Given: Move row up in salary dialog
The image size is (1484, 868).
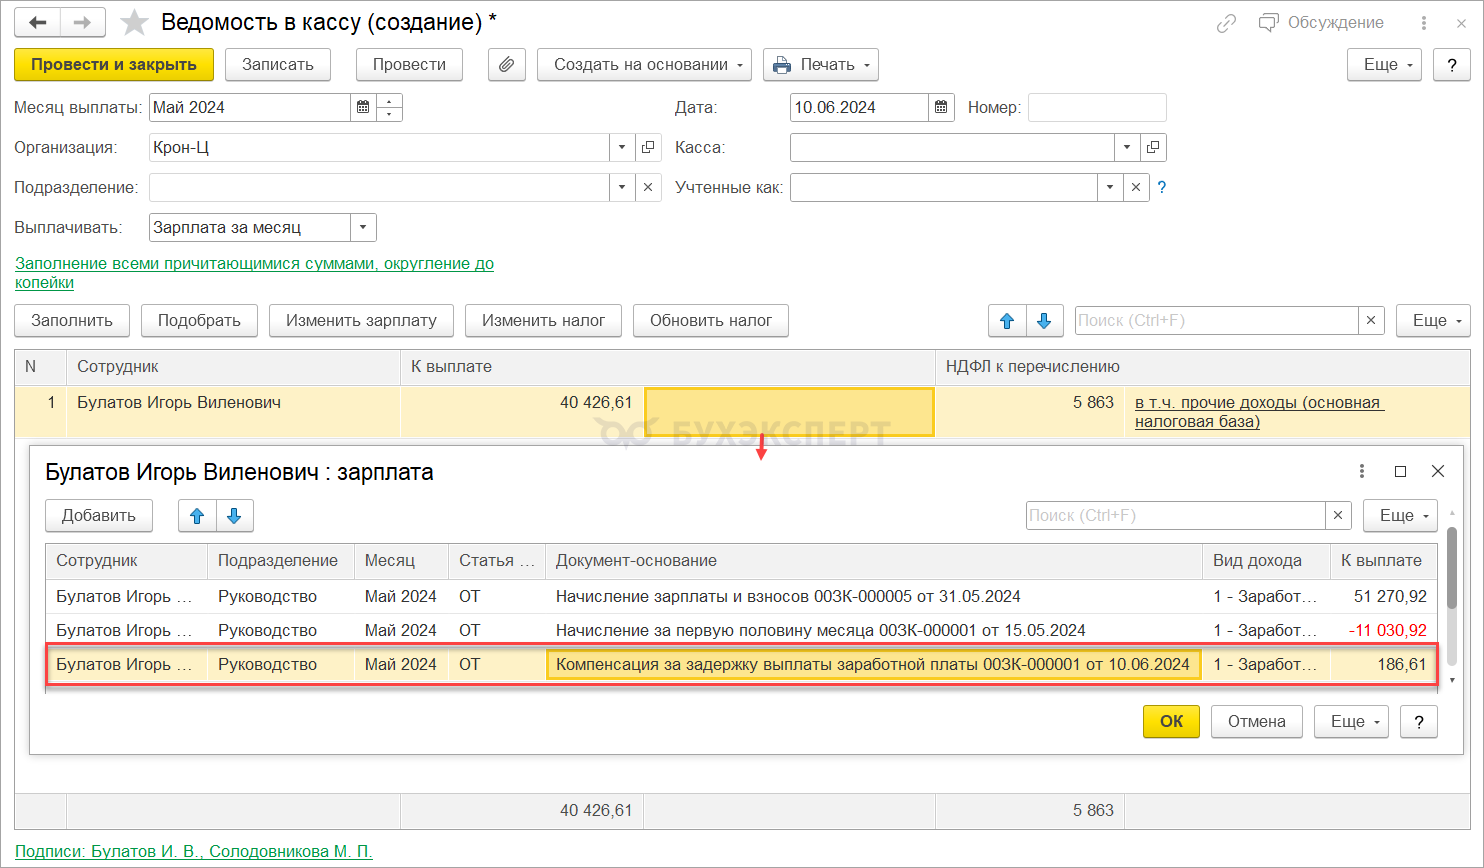Looking at the screenshot, I should click(x=197, y=516).
